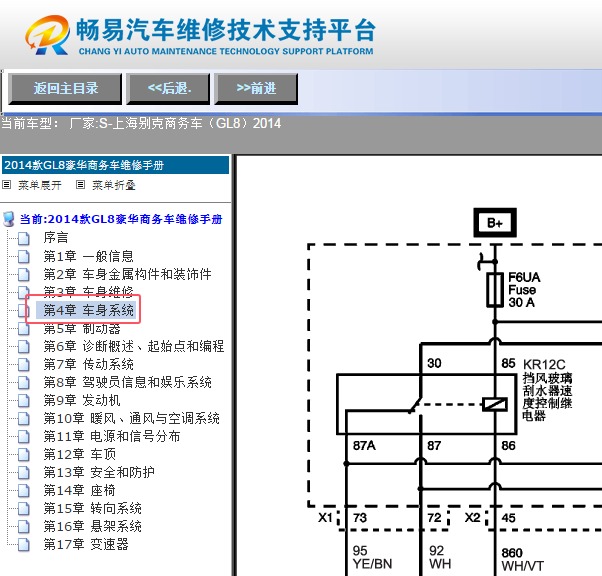Click the page icon next to 第5章 制动器

(24, 329)
